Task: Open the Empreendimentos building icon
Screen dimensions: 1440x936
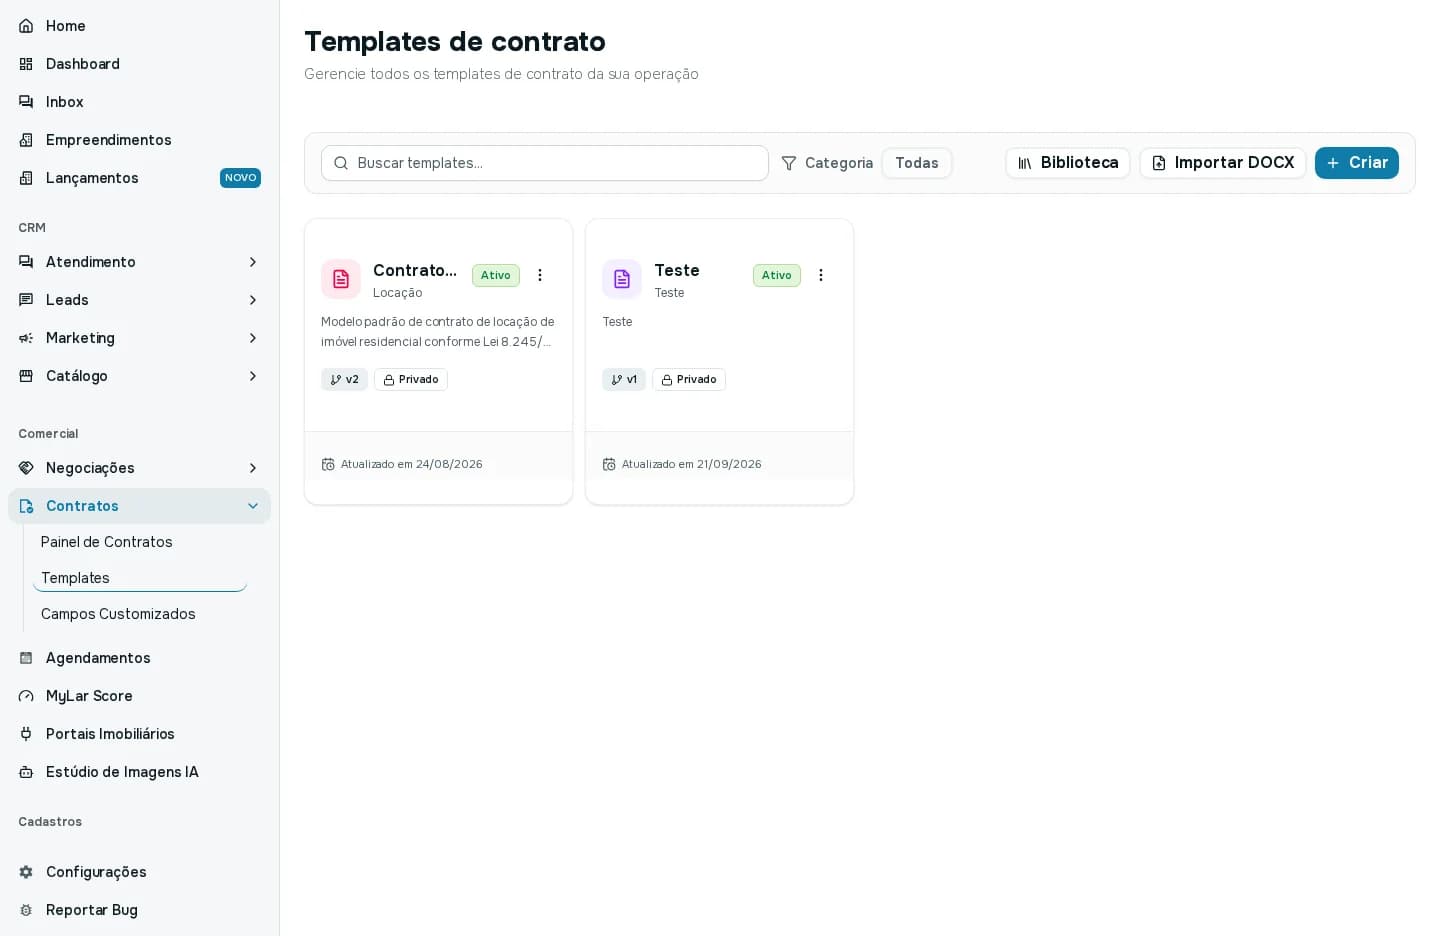Action: click(x=26, y=140)
